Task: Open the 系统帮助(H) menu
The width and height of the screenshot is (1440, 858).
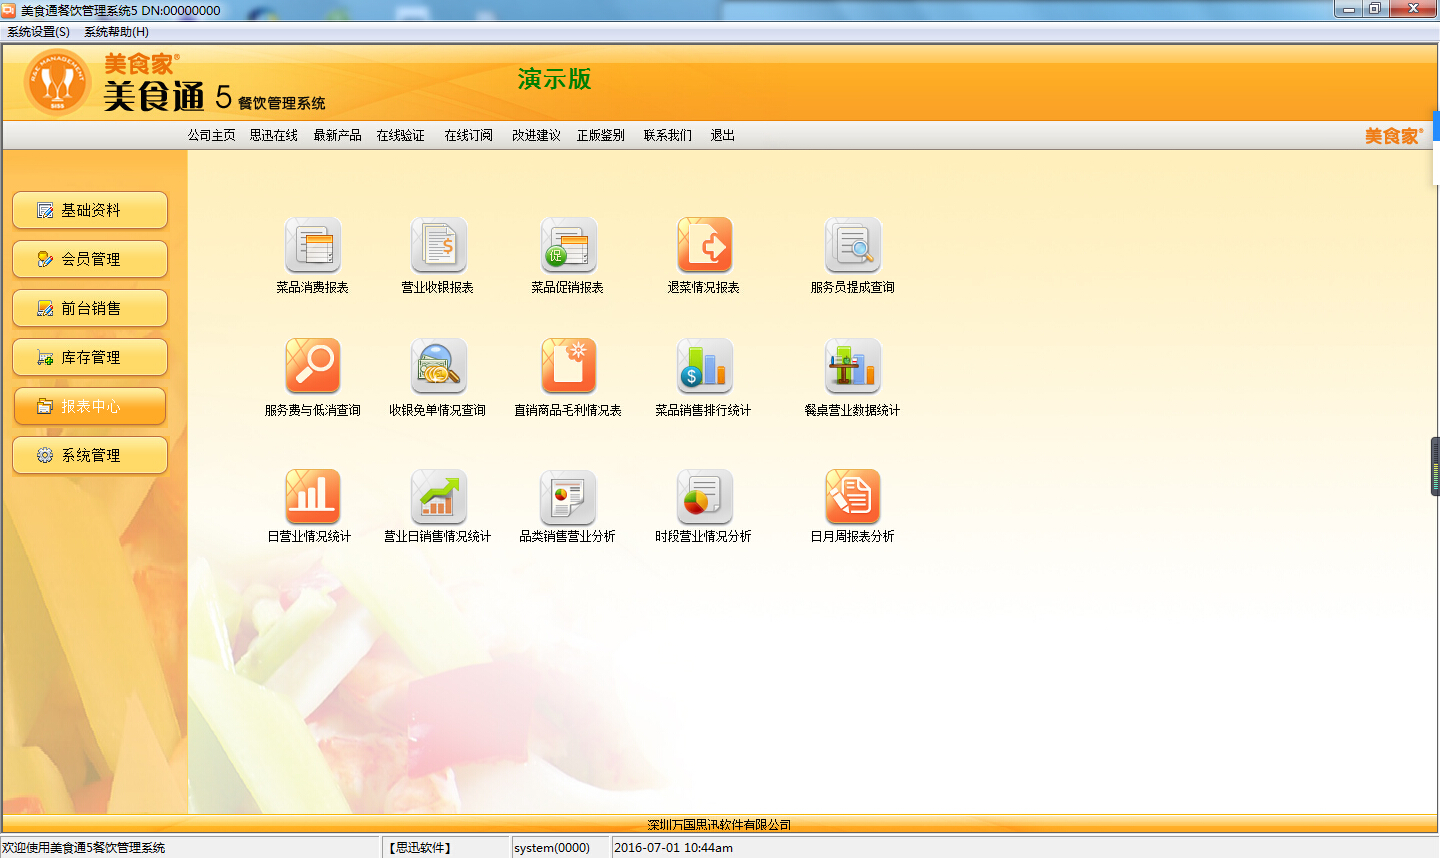Action: pyautogui.click(x=116, y=32)
